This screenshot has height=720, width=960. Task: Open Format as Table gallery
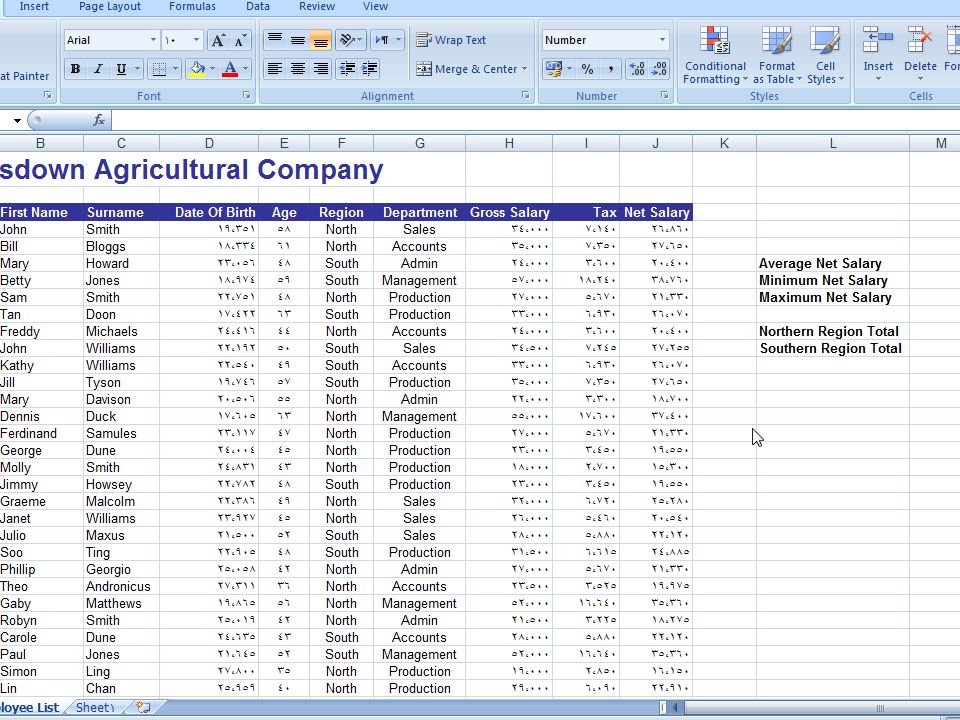point(776,55)
